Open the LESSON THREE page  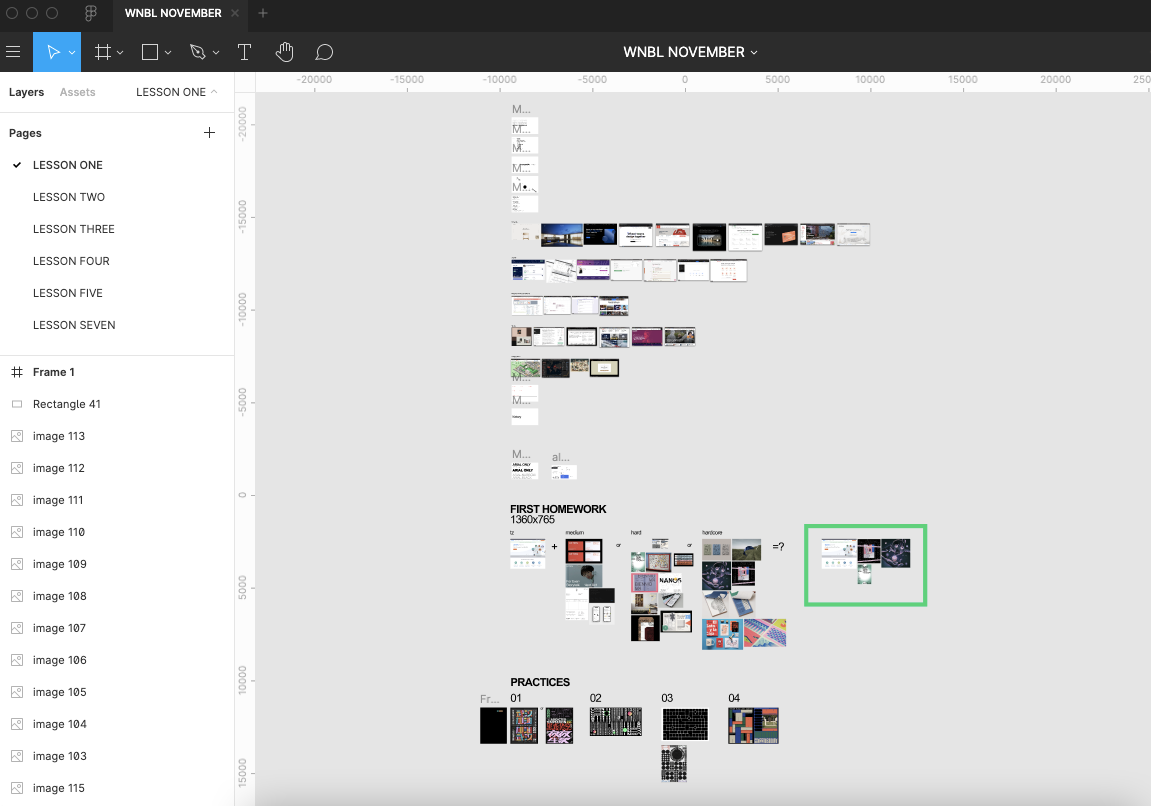click(x=73, y=229)
